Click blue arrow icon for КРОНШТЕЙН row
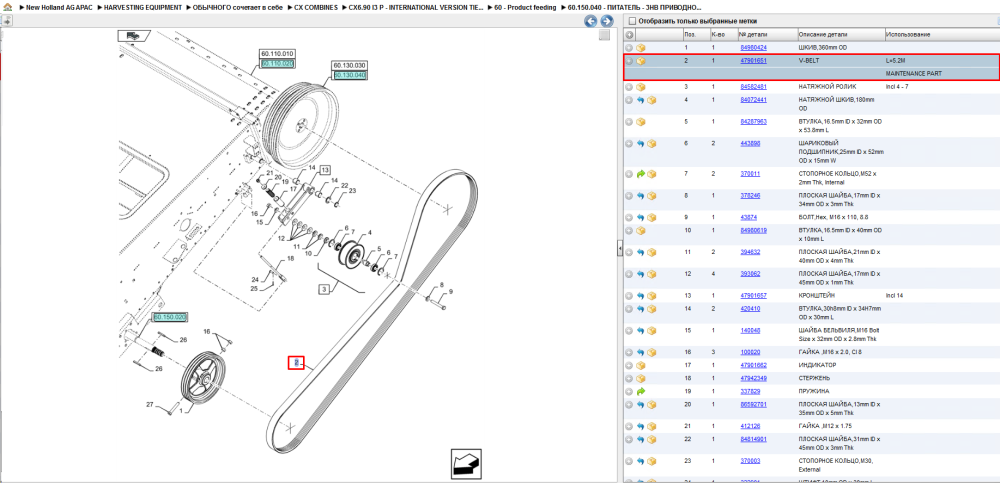Viewport: 1000px width, 483px height. (x=641, y=296)
